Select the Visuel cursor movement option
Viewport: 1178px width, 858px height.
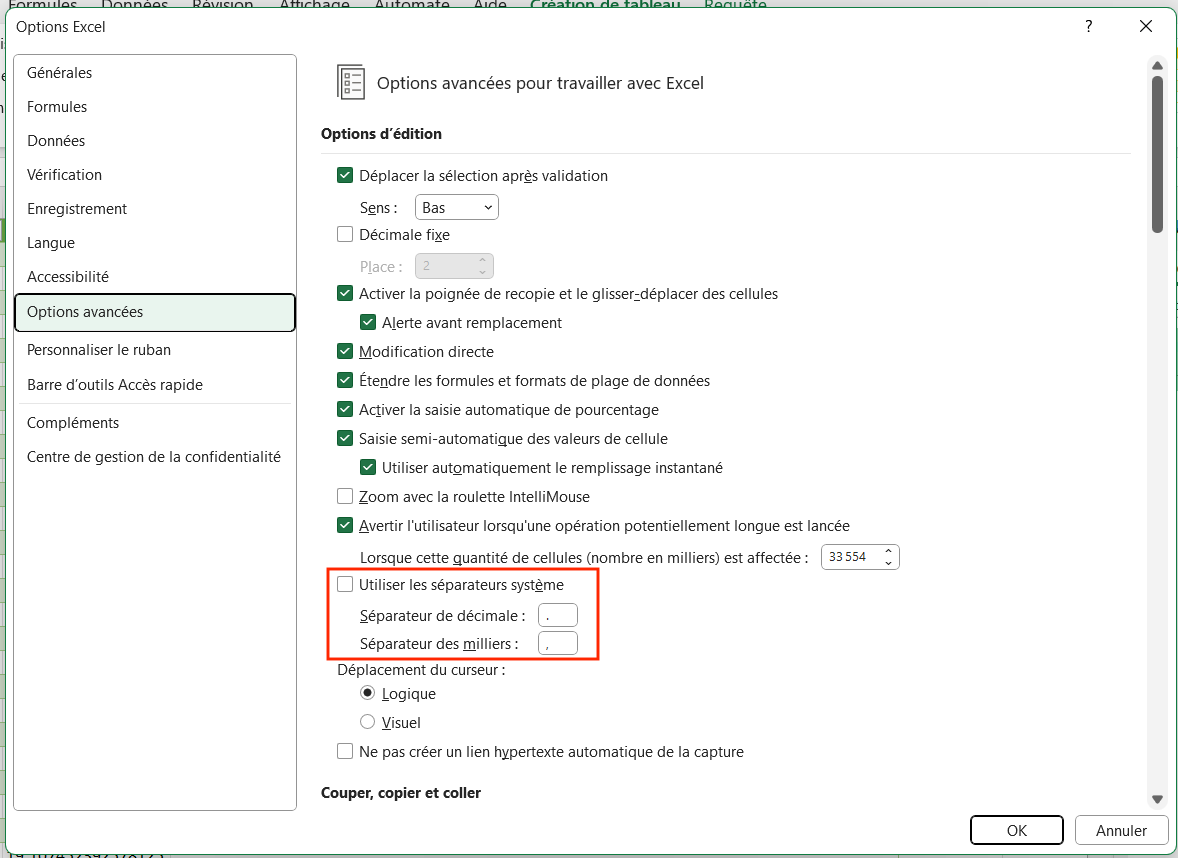point(367,722)
